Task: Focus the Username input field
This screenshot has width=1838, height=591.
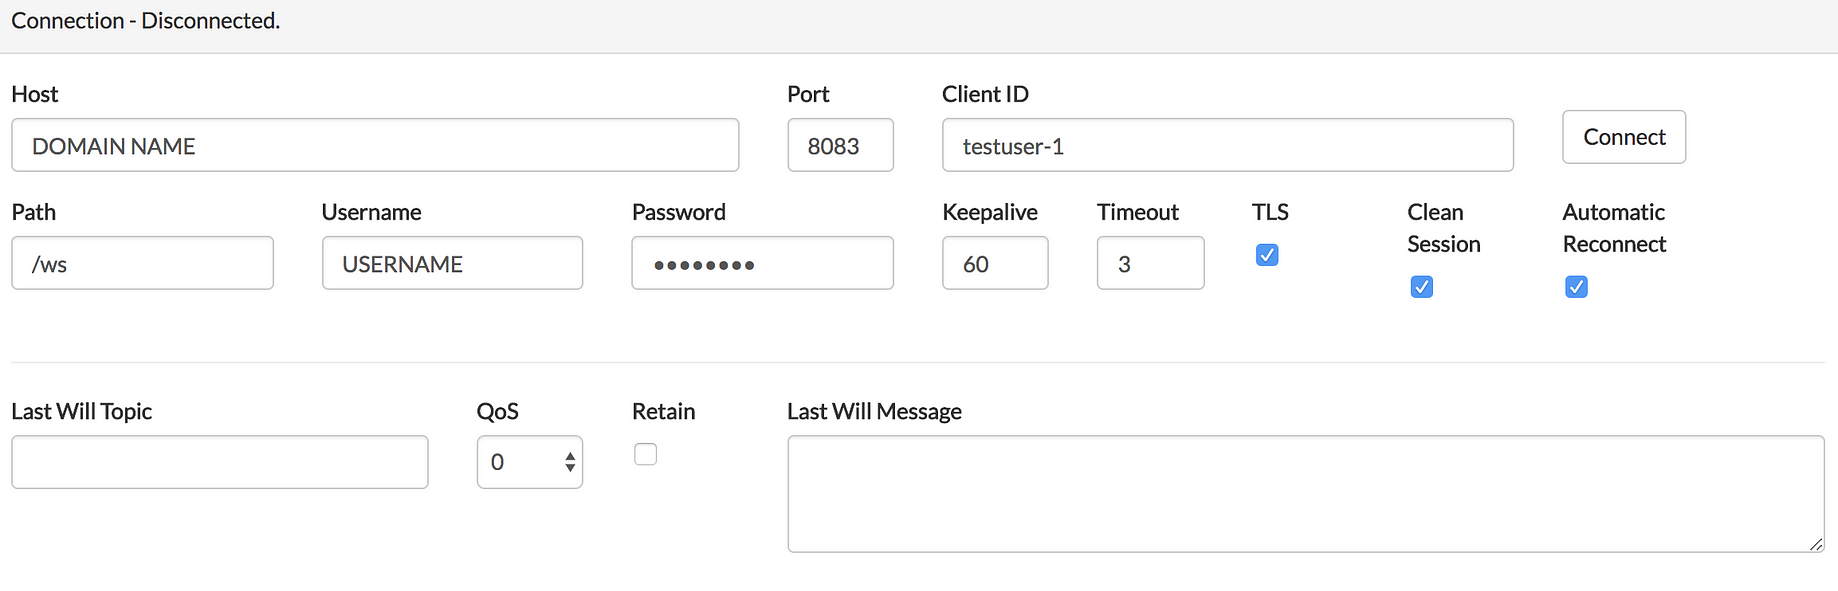Action: point(452,263)
